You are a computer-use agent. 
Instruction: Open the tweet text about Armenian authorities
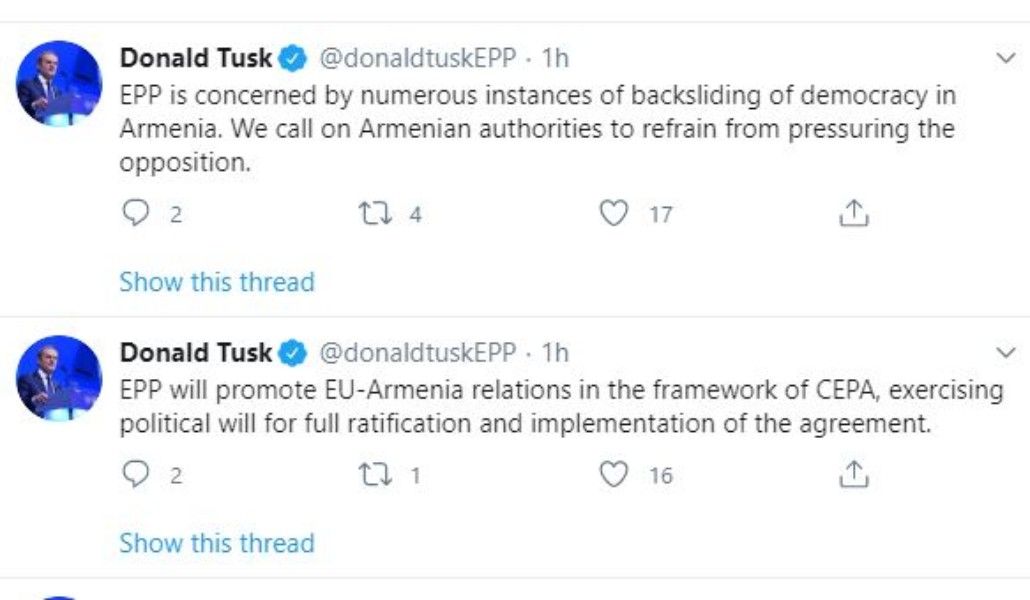pyautogui.click(x=537, y=128)
